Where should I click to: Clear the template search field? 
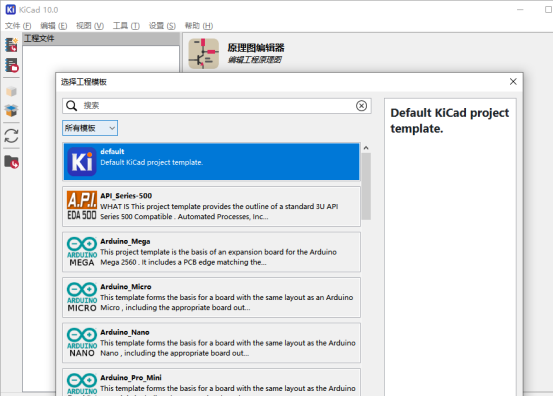point(361,106)
